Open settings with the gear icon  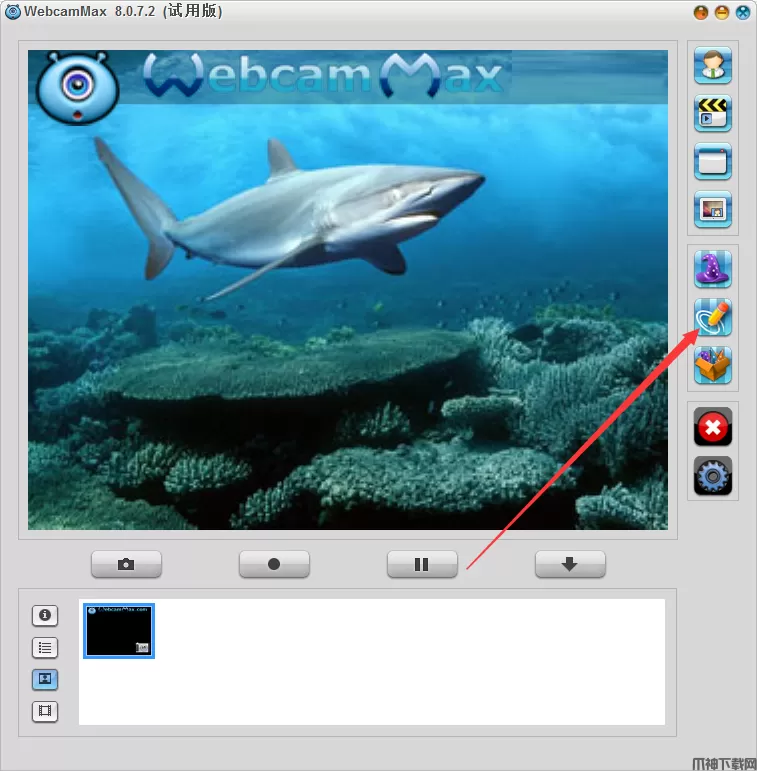713,475
